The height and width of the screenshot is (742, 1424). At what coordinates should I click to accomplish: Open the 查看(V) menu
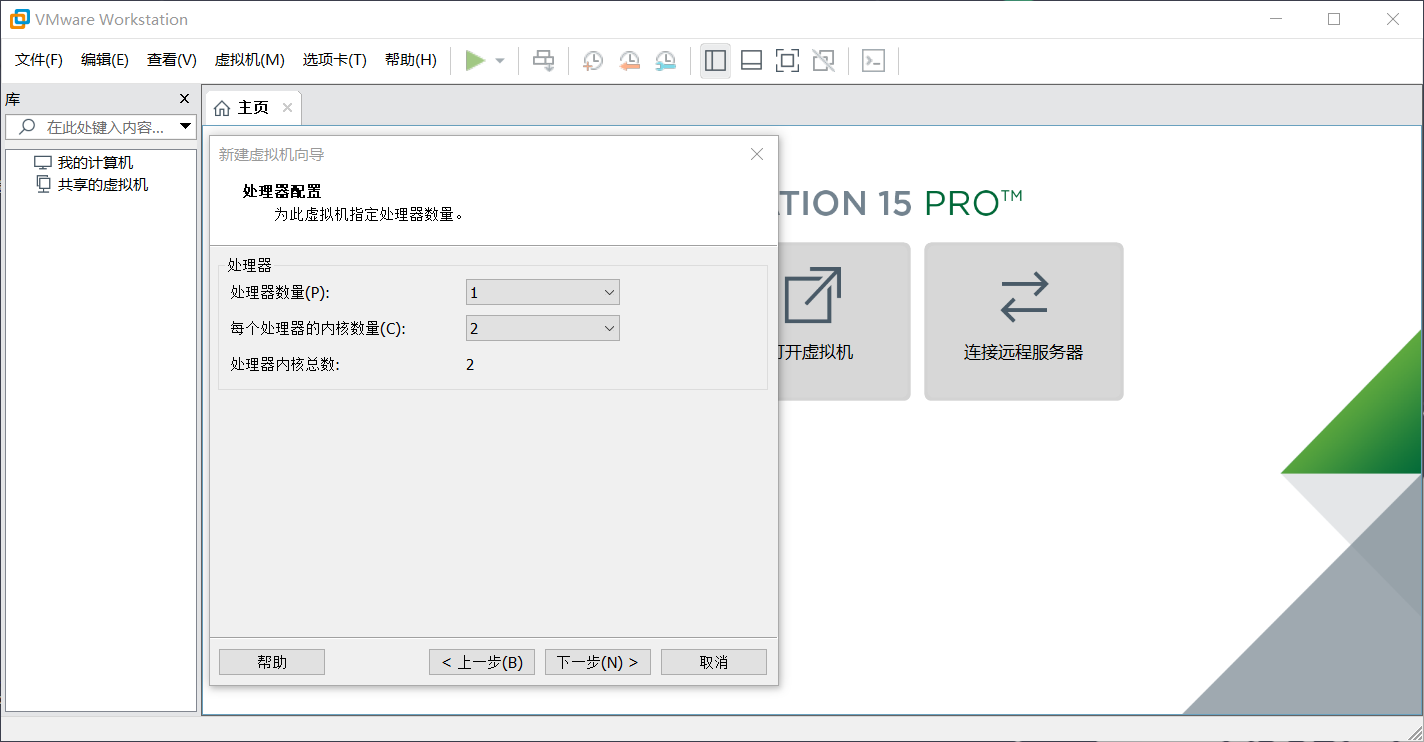point(172,60)
